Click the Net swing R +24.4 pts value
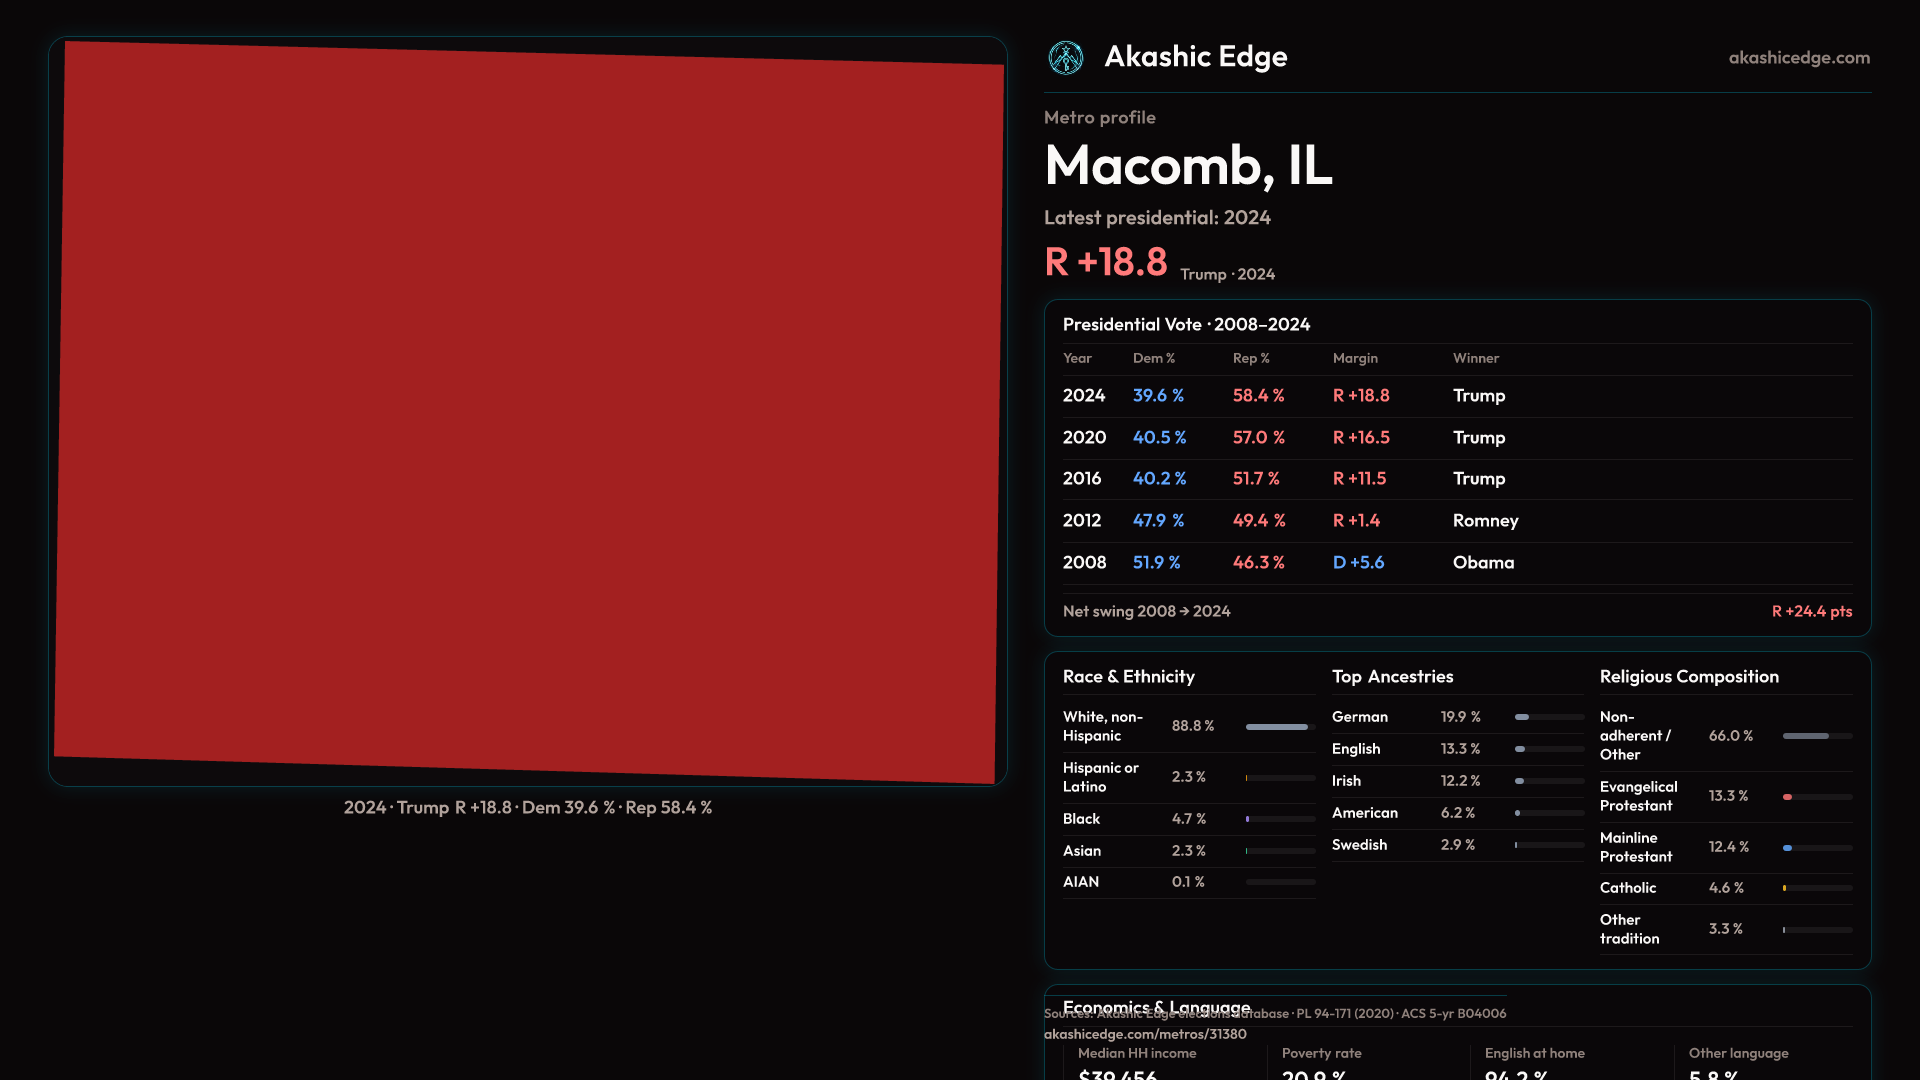The height and width of the screenshot is (1080, 1920). pyautogui.click(x=1811, y=611)
